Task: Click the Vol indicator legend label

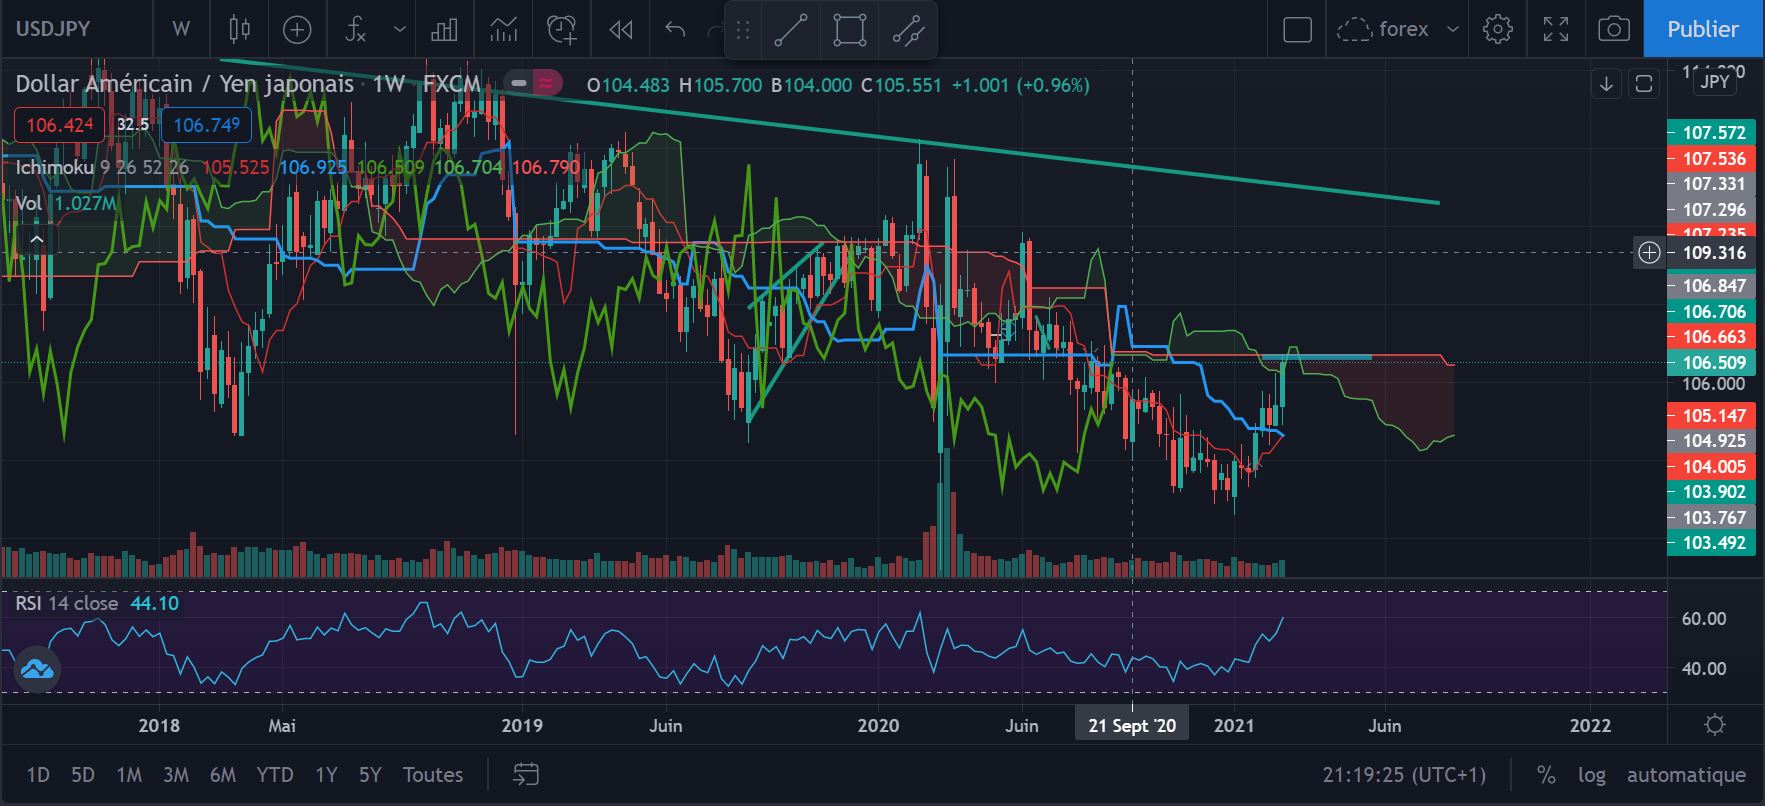Action: click(x=29, y=204)
